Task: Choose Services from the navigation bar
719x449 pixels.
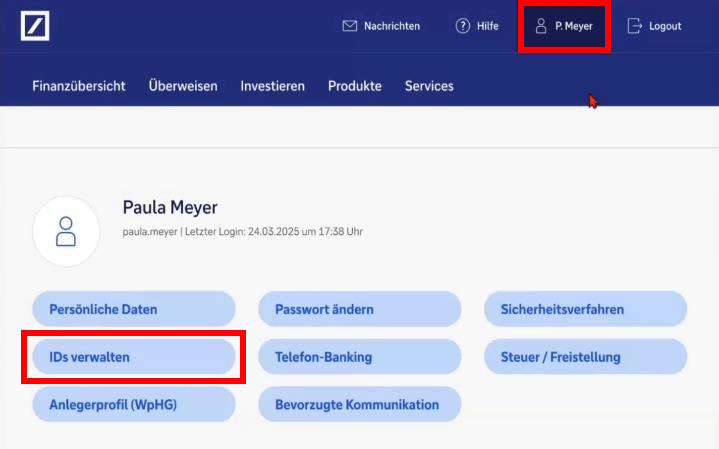Action: 429,86
